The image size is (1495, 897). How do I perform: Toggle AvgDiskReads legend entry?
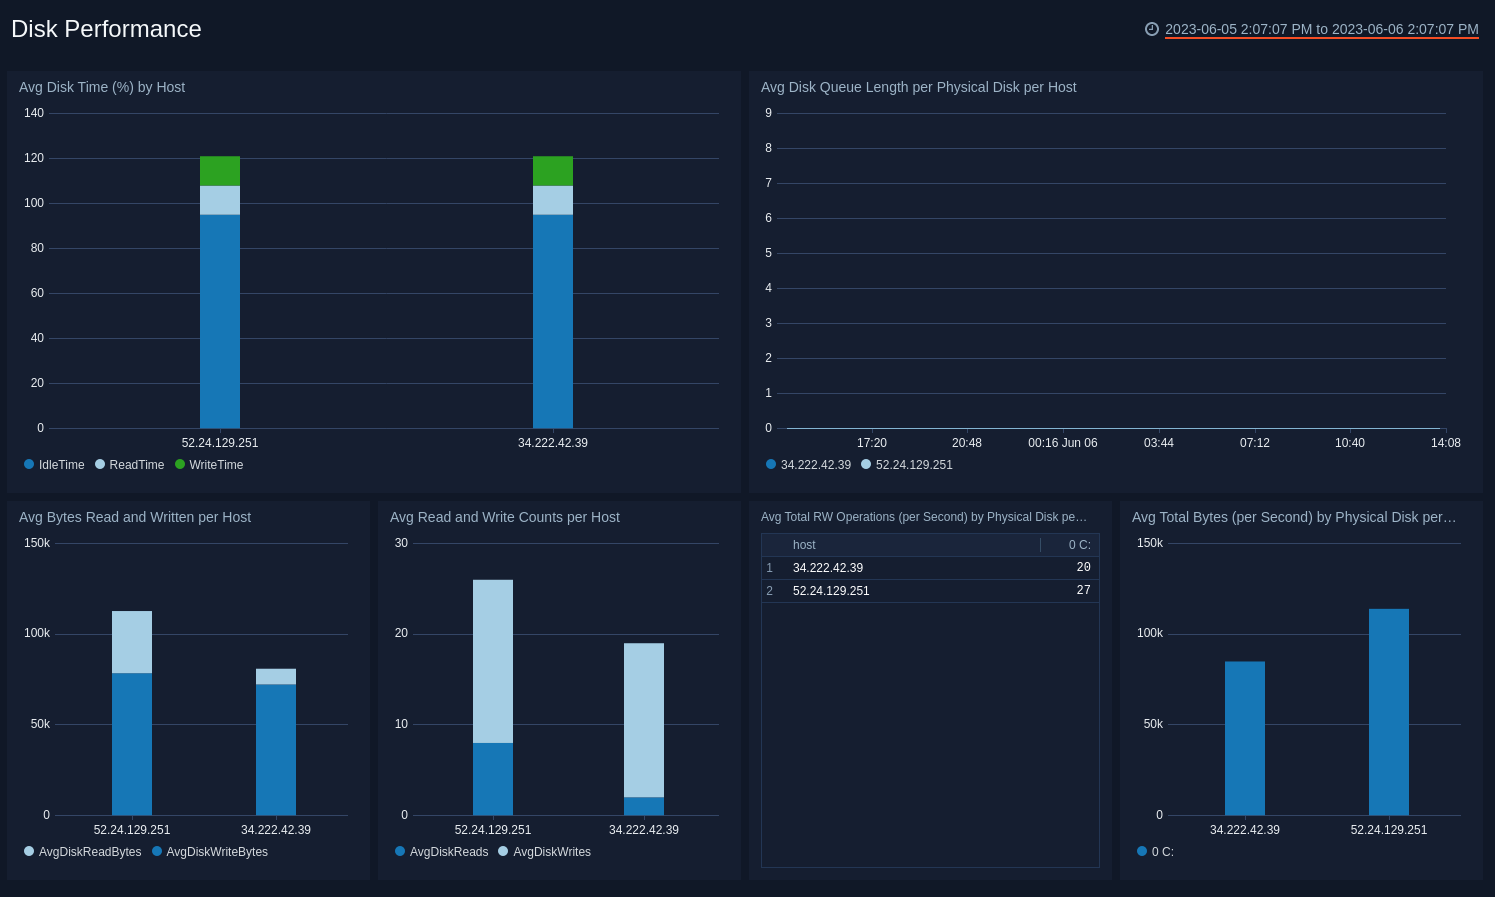tap(442, 852)
